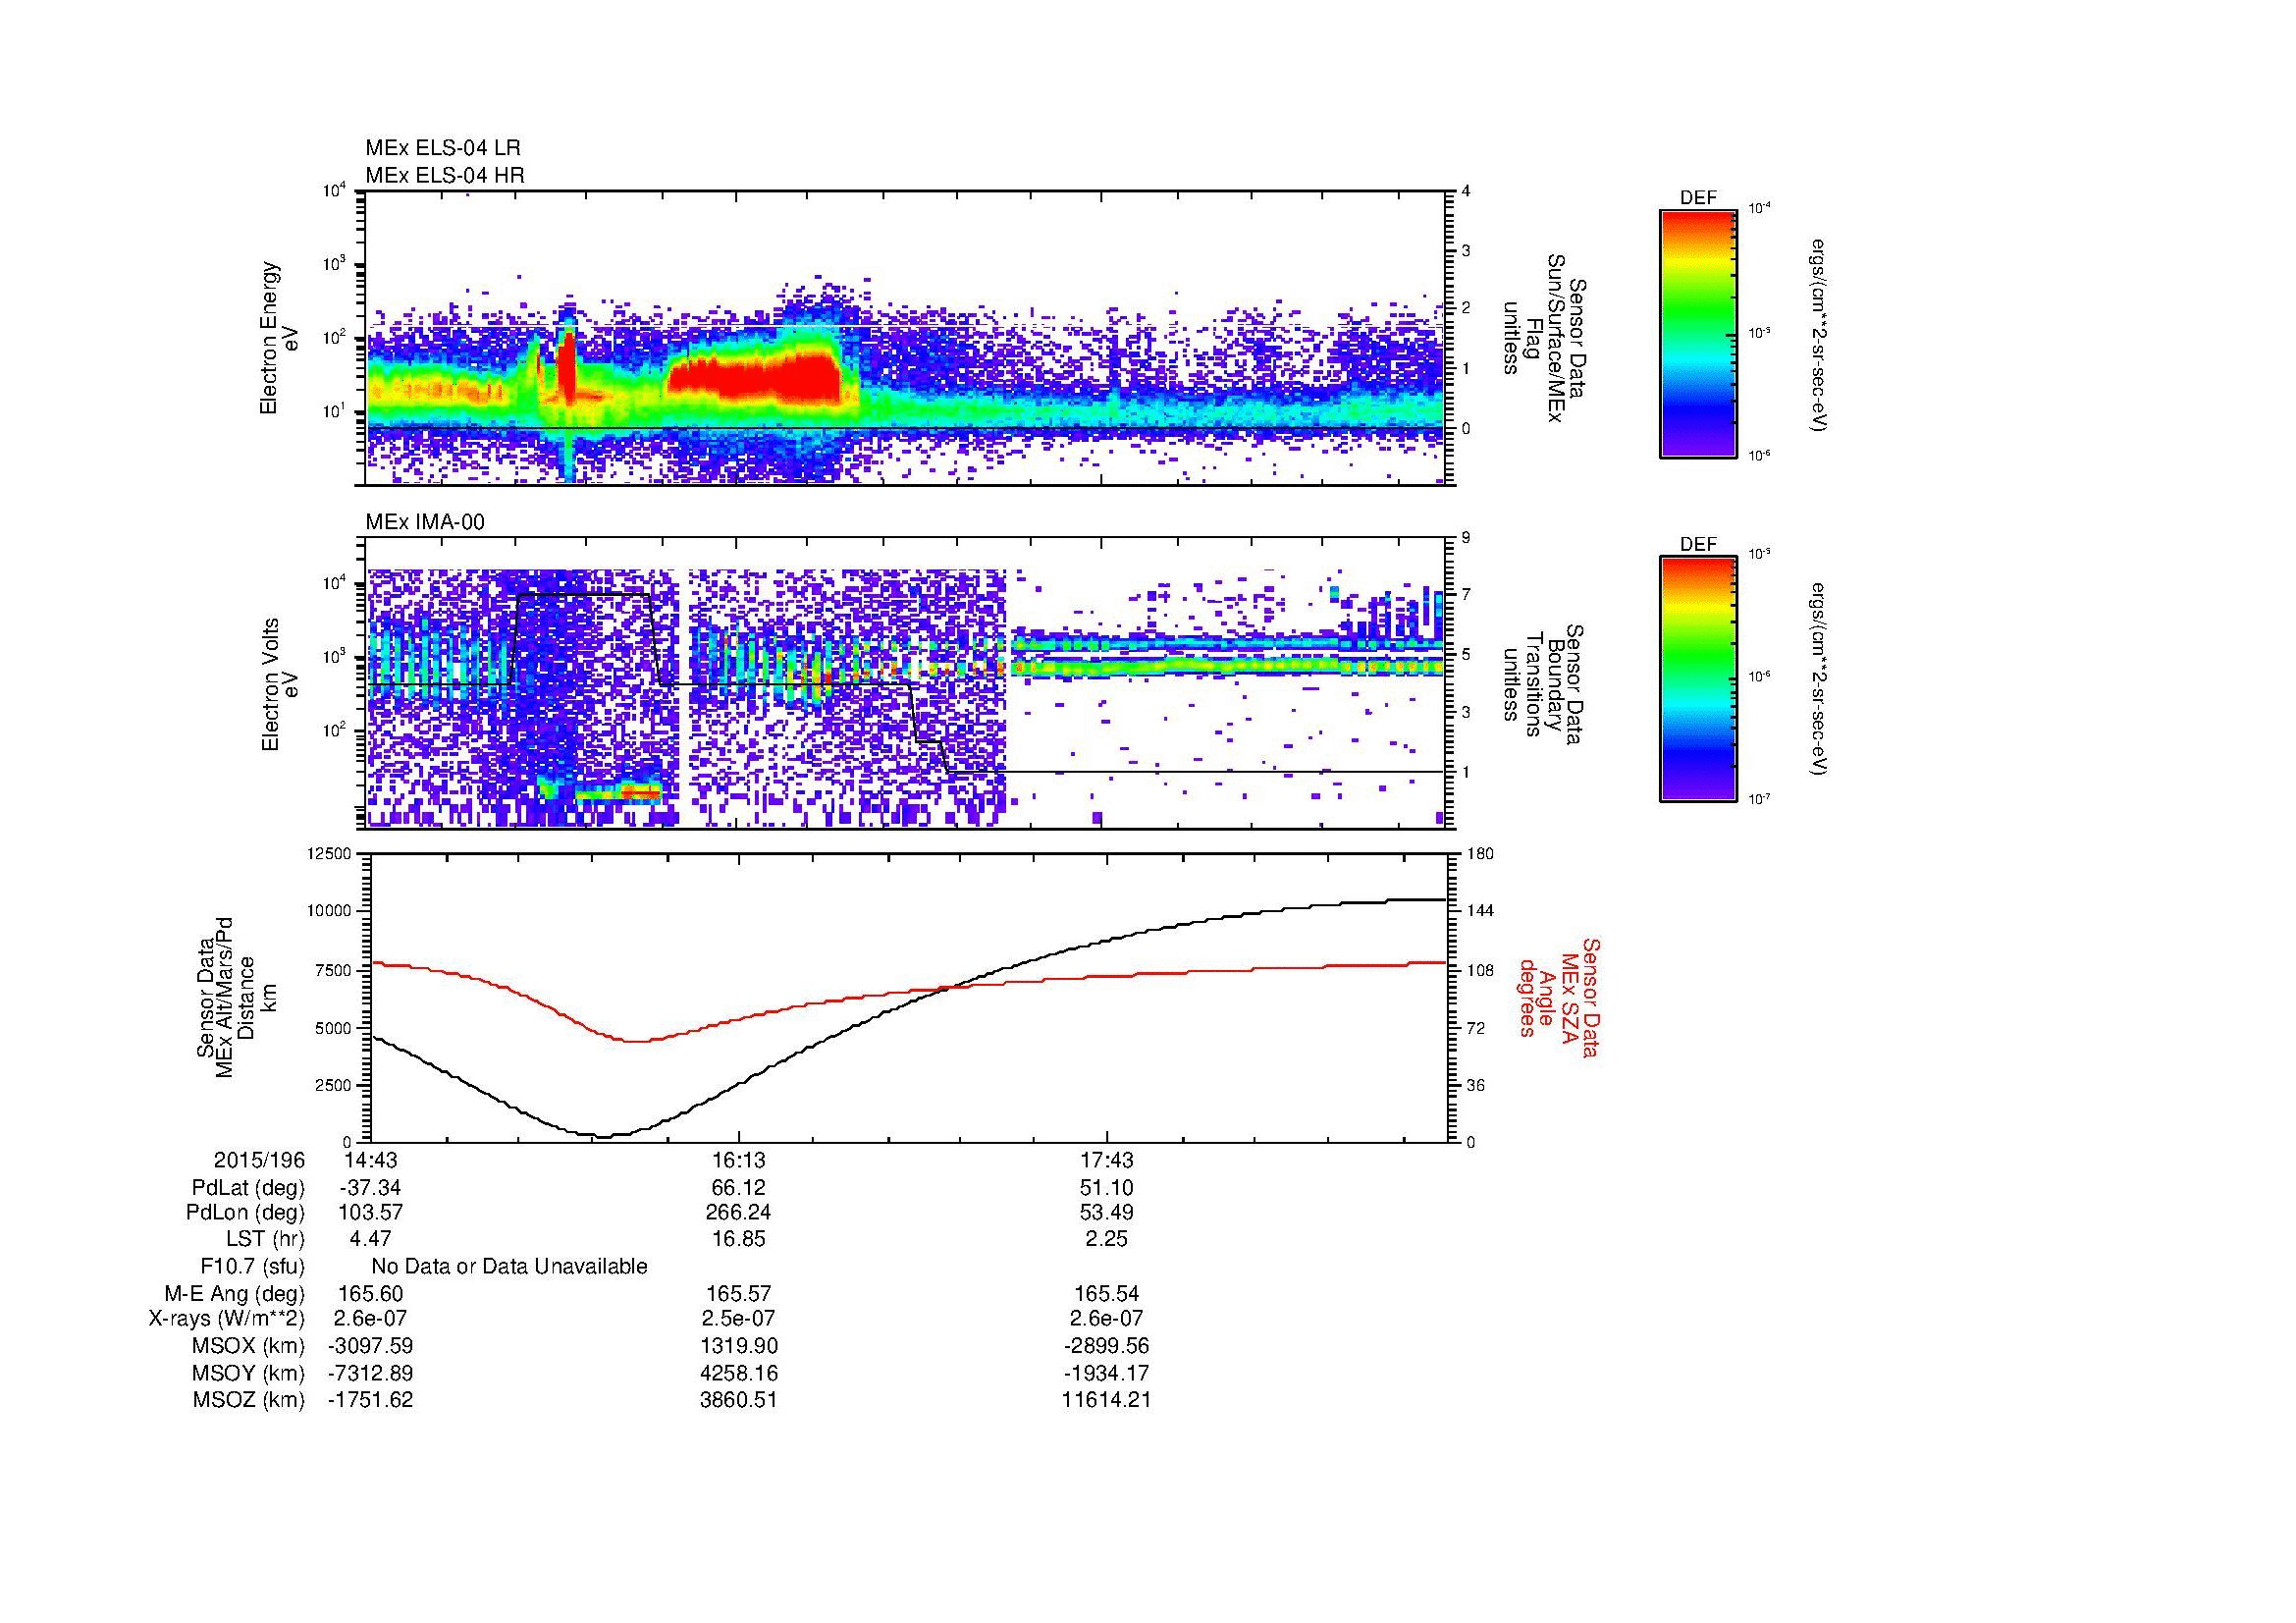The width and height of the screenshot is (2296, 1623).
Task: Click the time tick label '17:43'
Action: [x=1106, y=1160]
